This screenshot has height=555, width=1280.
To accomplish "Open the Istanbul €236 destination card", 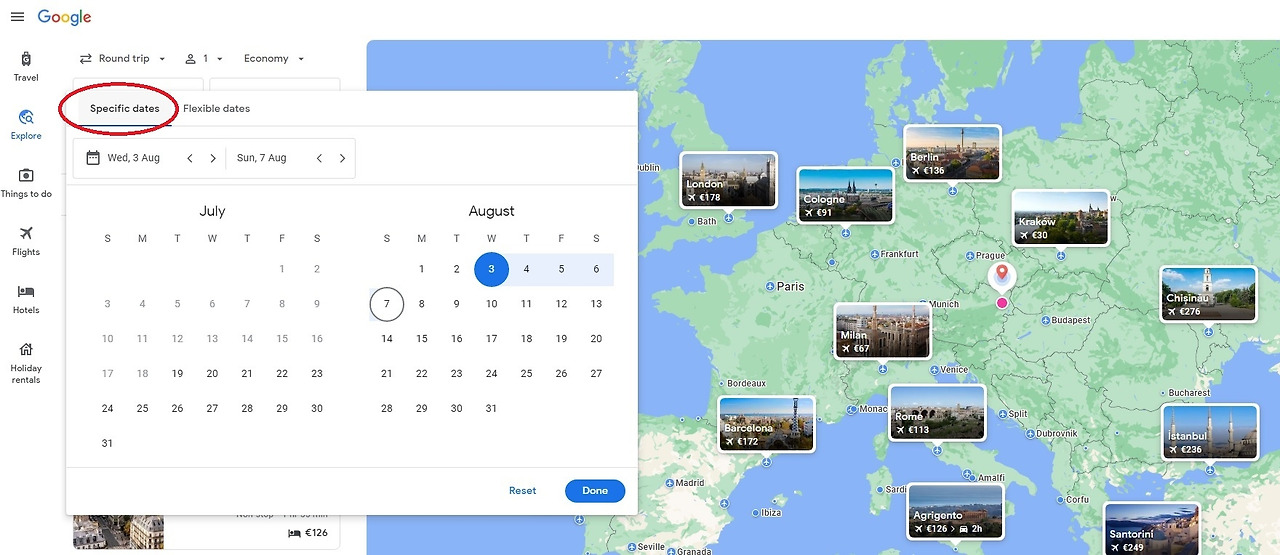I will (1210, 432).
